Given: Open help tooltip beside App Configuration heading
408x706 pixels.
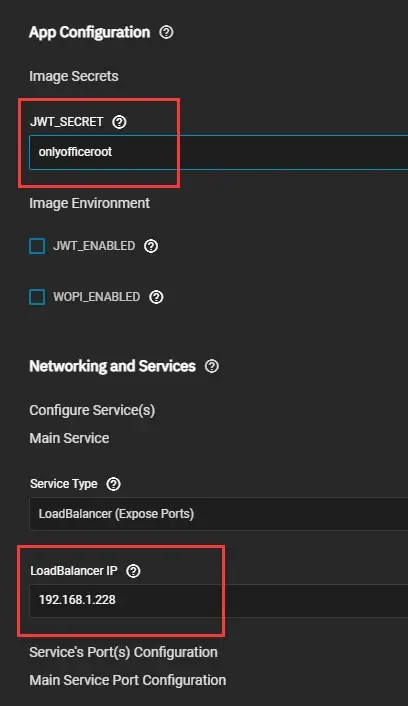Looking at the screenshot, I should [x=166, y=32].
